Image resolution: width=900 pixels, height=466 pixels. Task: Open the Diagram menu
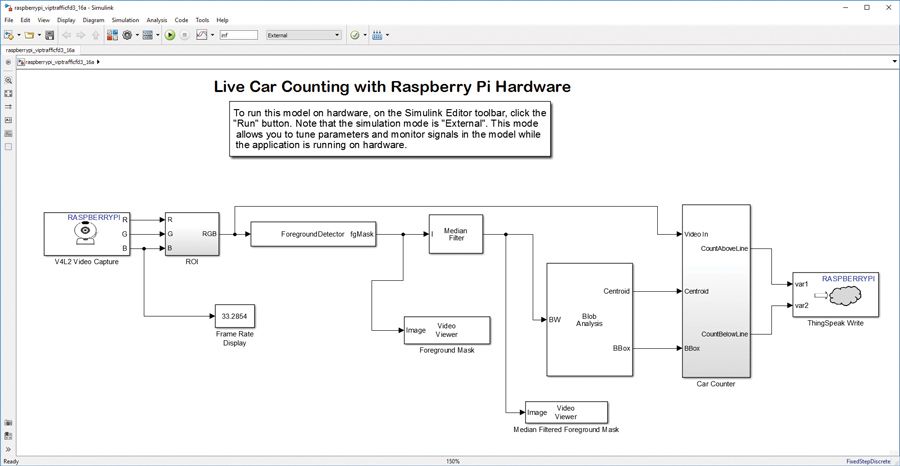pyautogui.click(x=93, y=20)
